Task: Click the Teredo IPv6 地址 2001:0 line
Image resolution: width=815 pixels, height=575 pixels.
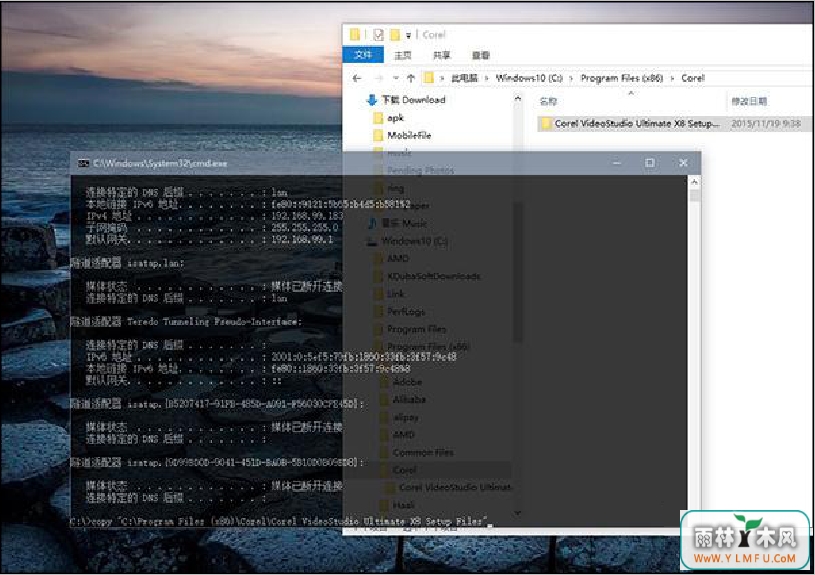Action: pyautogui.click(x=271, y=357)
